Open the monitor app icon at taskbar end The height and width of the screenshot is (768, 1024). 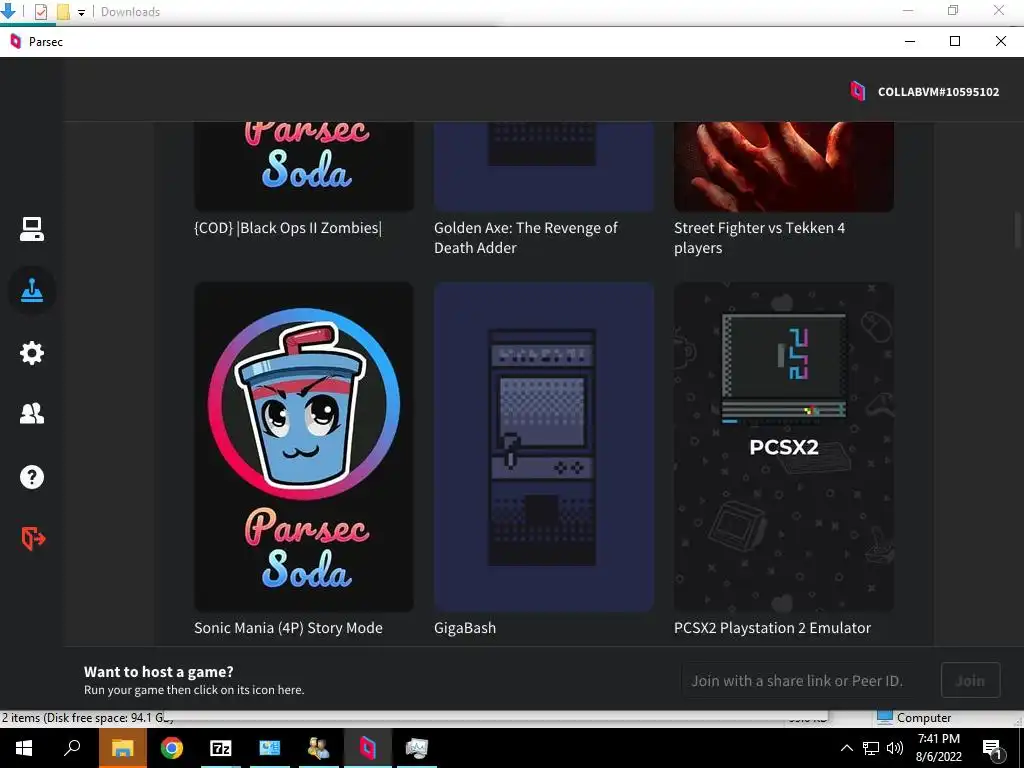[417, 748]
